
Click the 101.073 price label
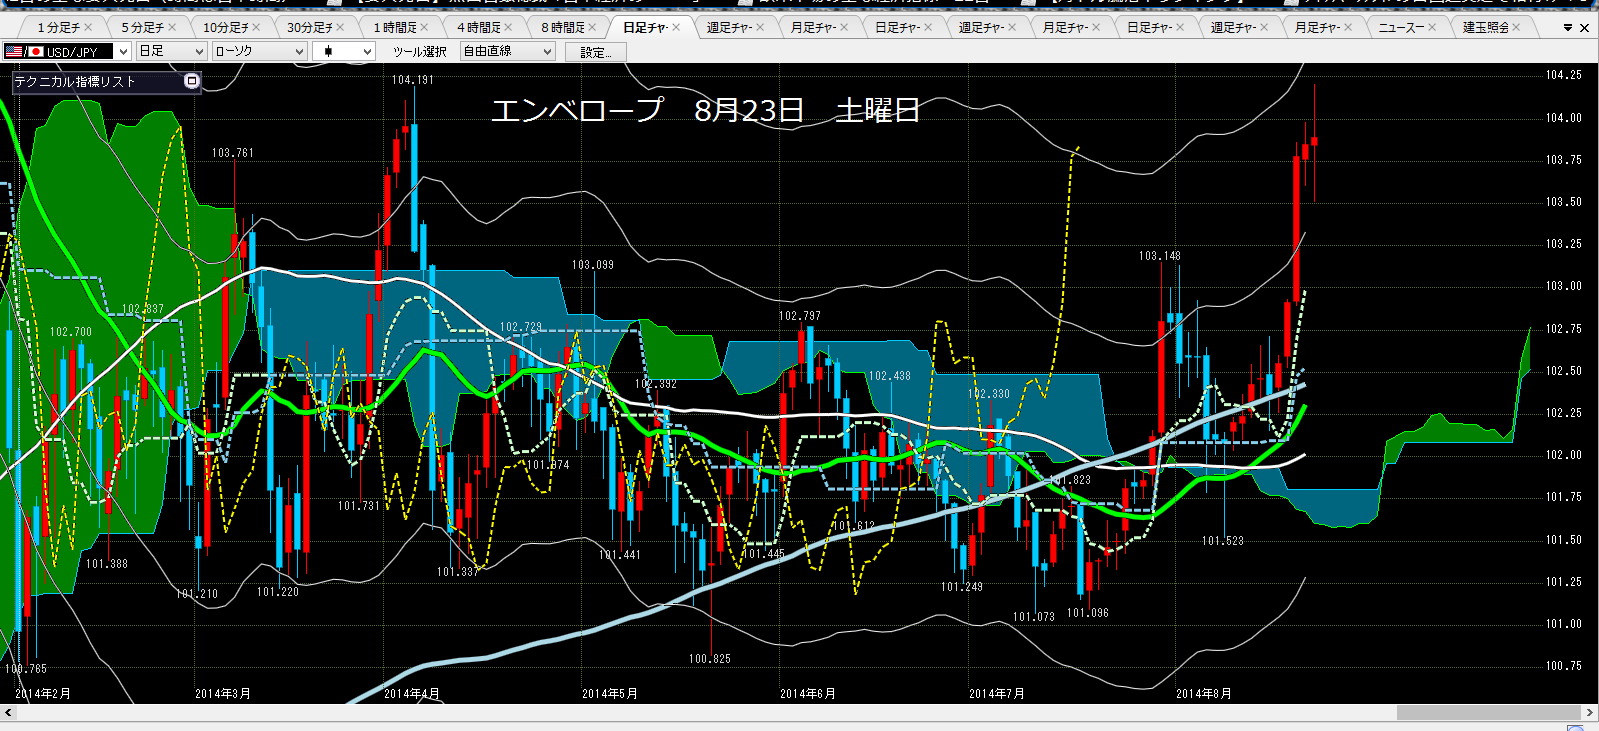(x=1033, y=617)
